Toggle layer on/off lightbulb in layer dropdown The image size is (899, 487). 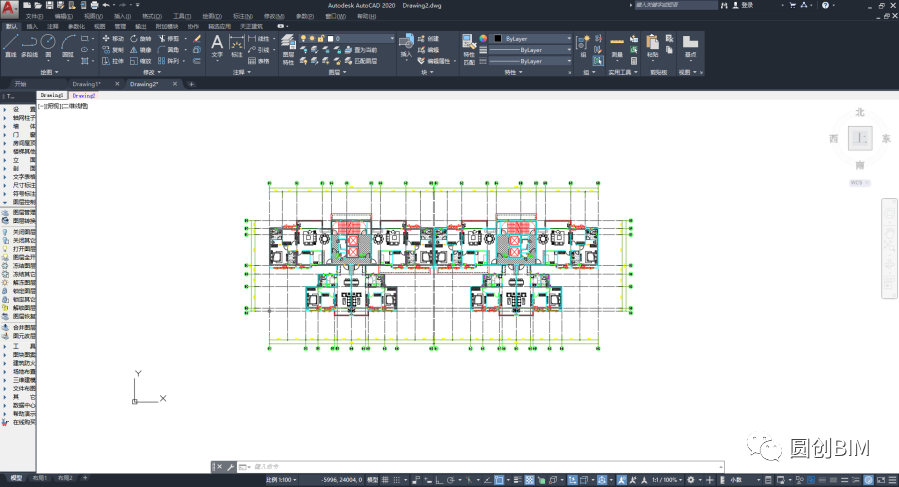point(303,38)
